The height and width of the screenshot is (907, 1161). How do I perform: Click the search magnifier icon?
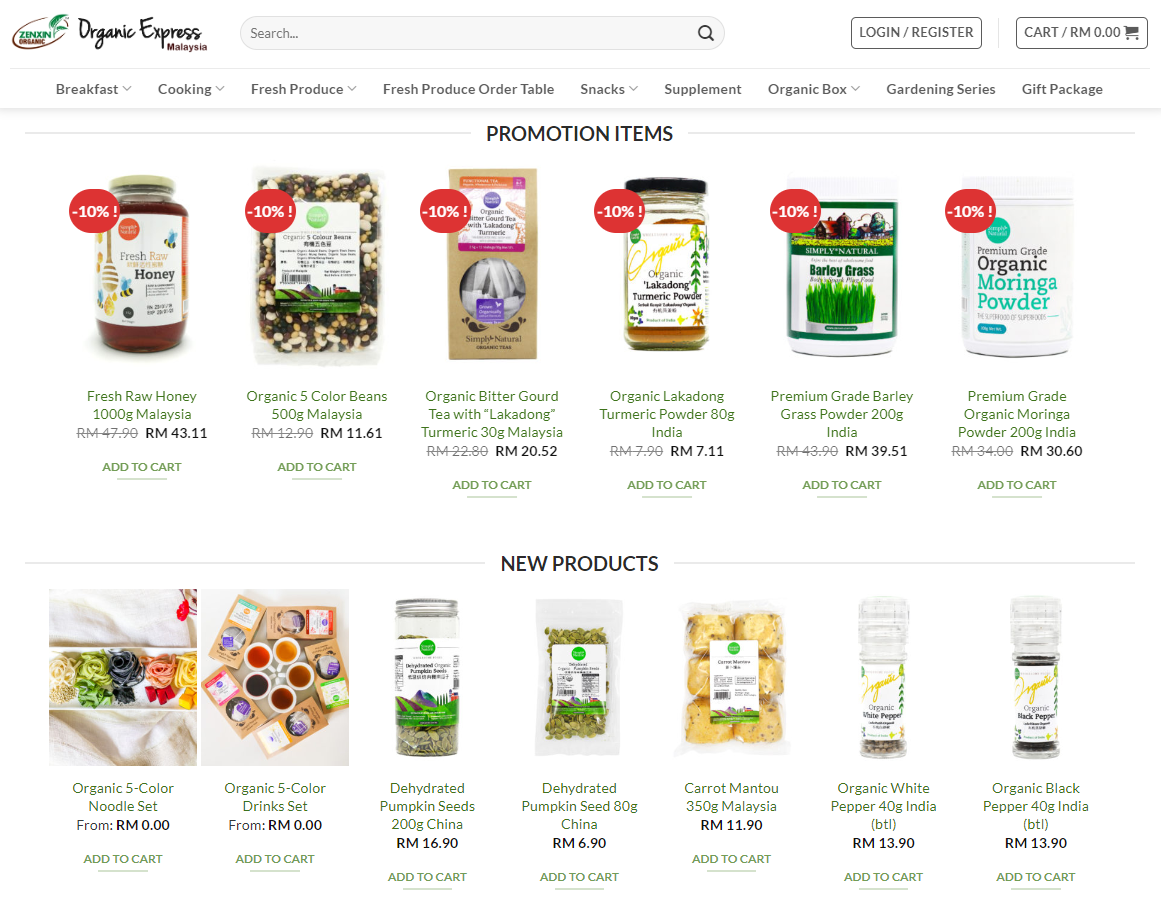click(x=706, y=33)
